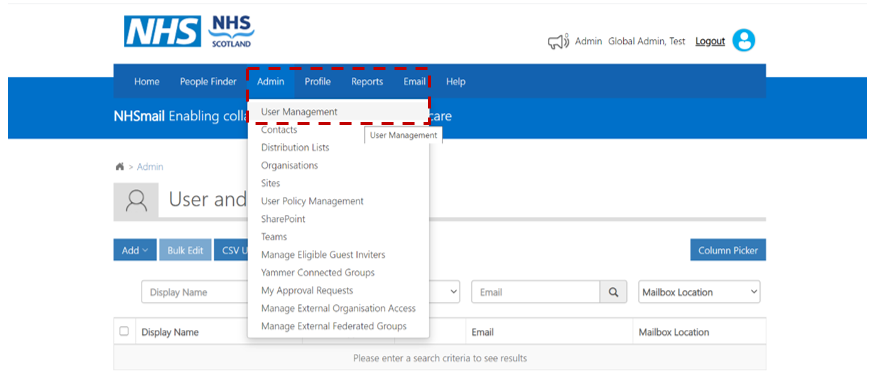Click the user silhouette page icon
877x387 pixels.
(x=136, y=201)
